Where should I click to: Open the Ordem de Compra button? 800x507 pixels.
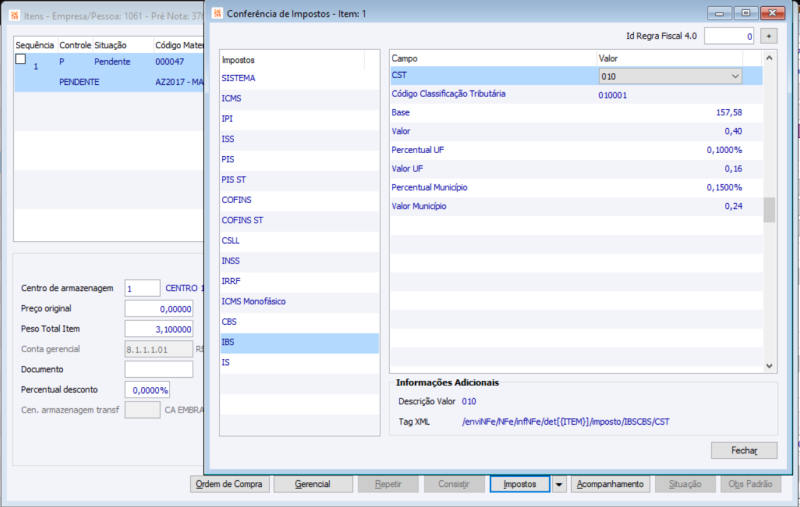229,484
